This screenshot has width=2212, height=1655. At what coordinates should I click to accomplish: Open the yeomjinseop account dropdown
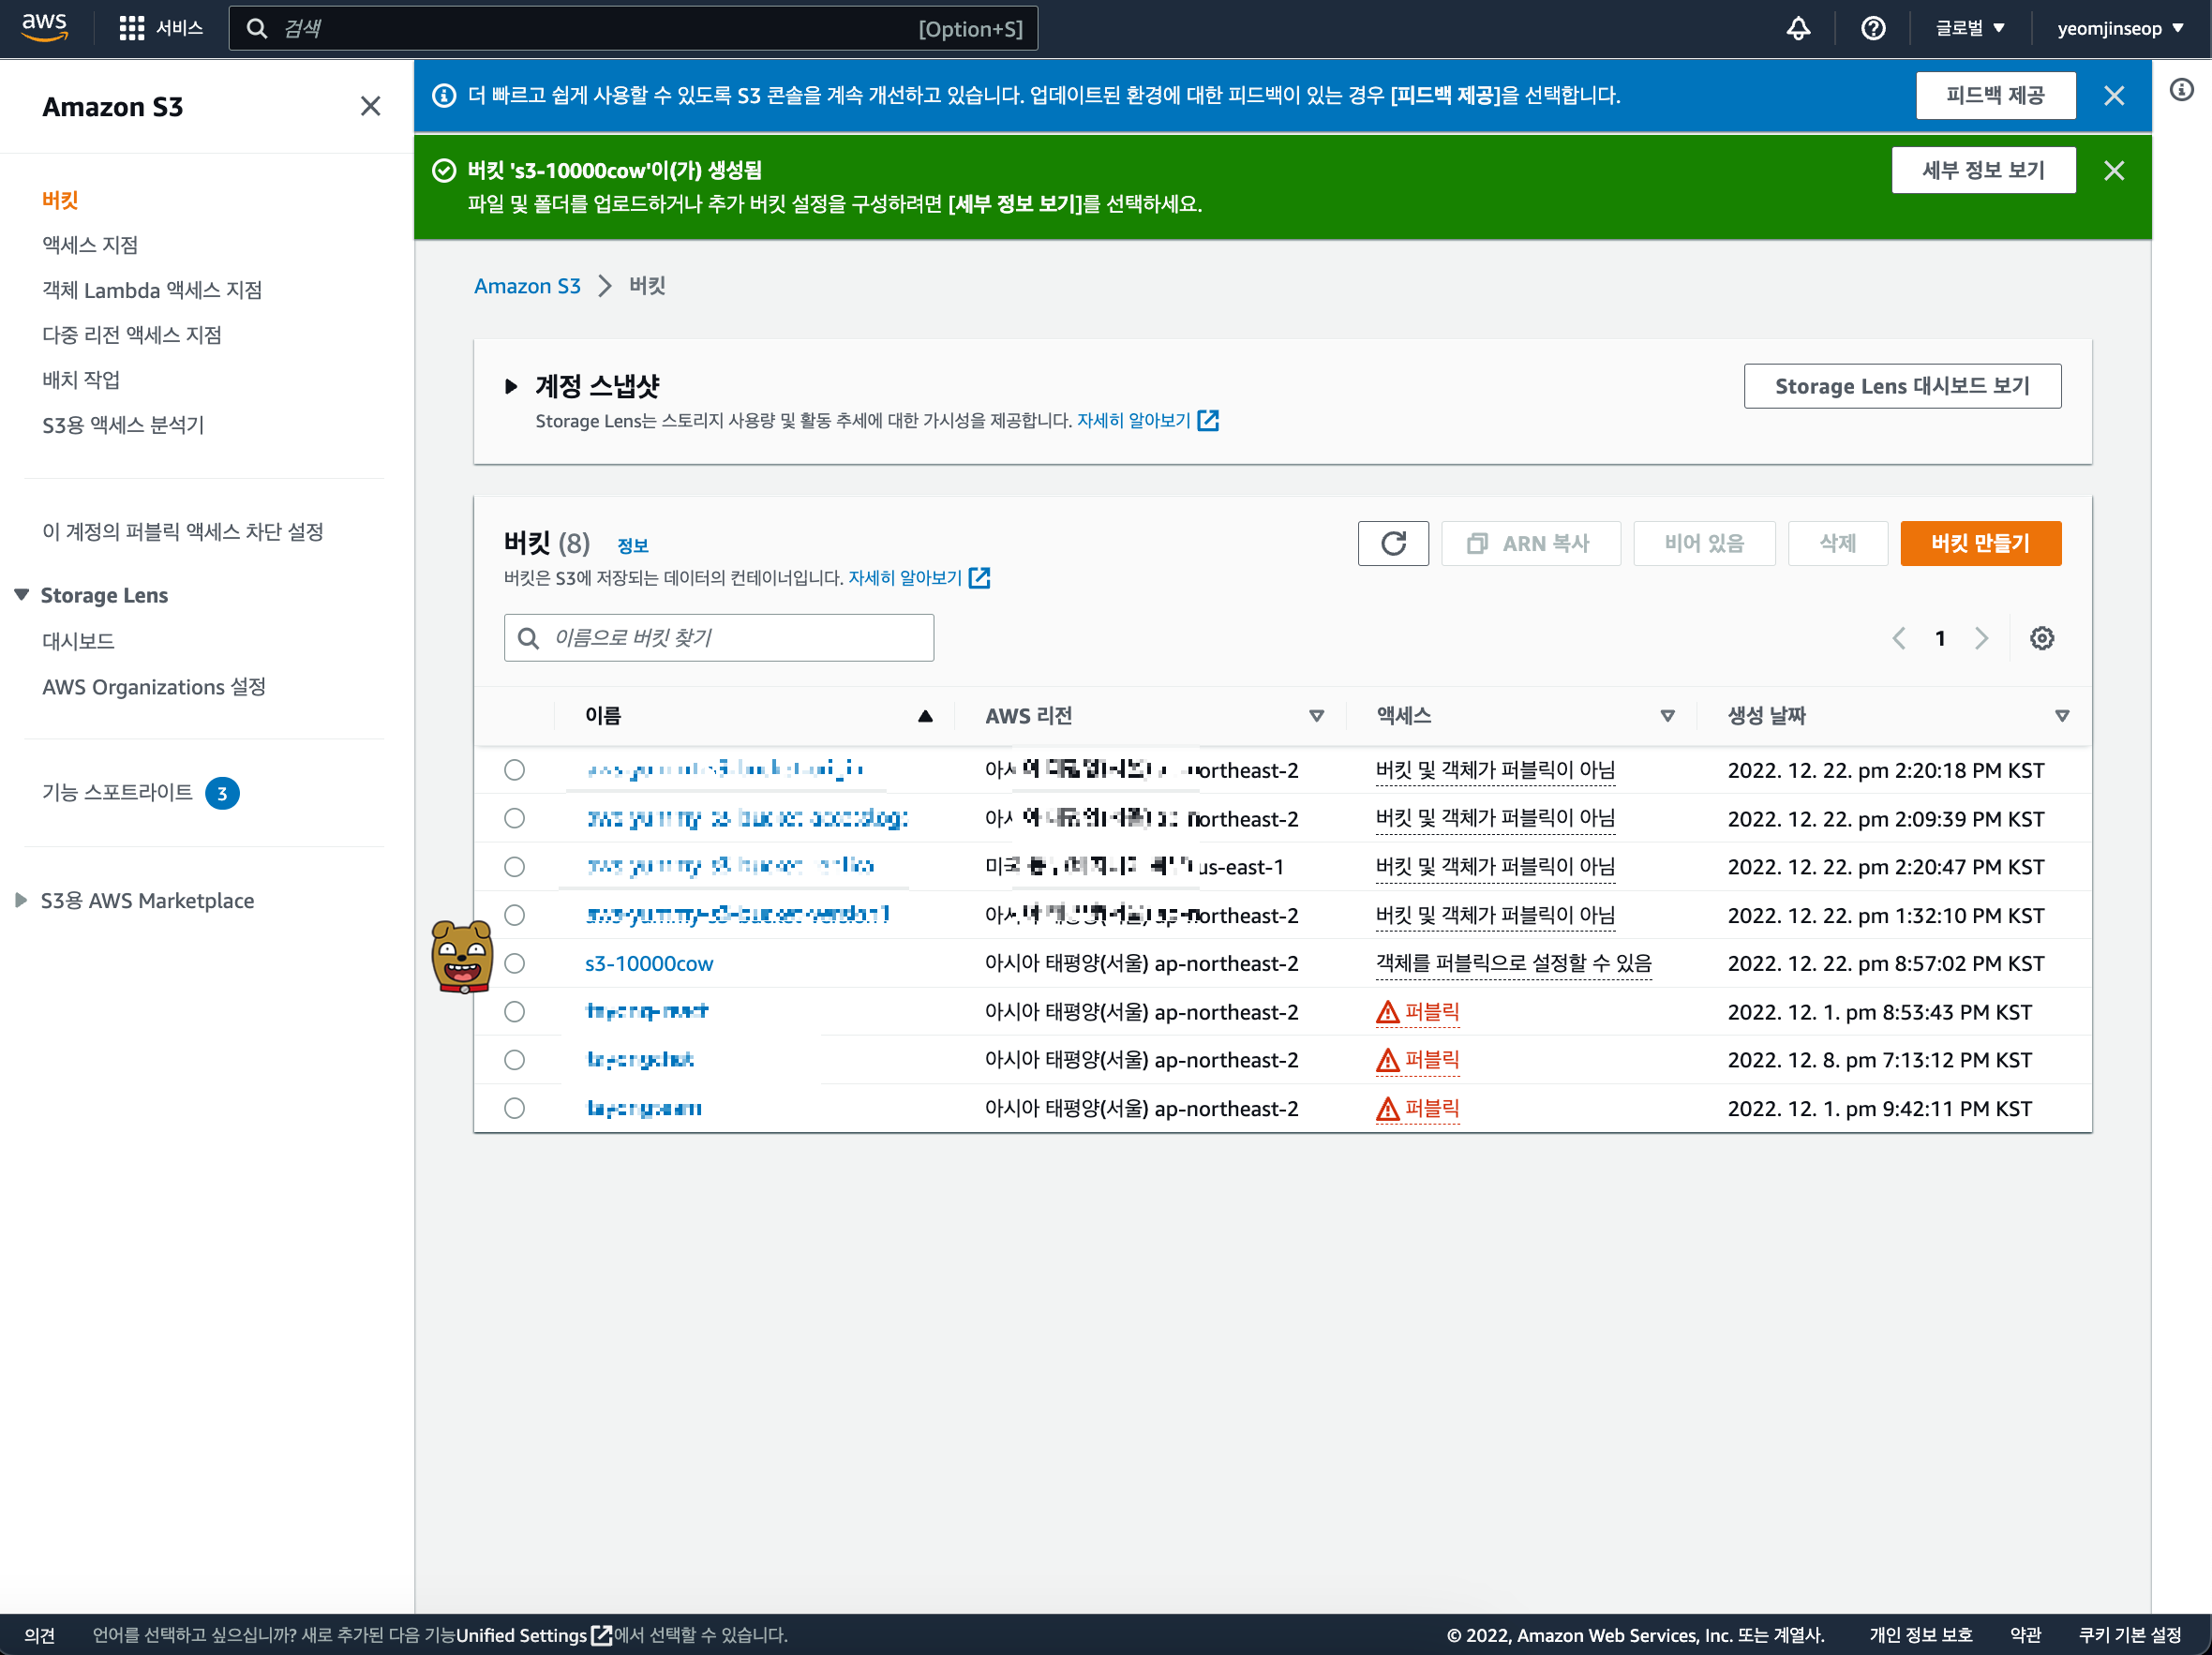2119,28
